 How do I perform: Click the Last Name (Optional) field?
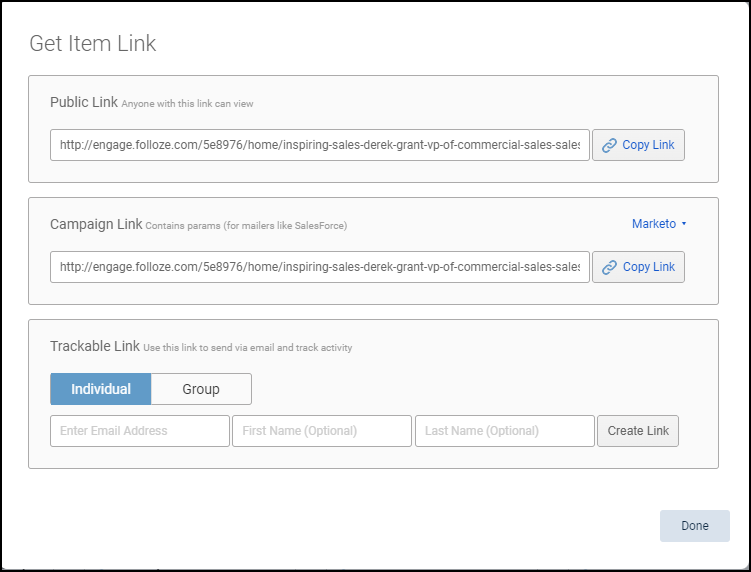[x=504, y=431]
